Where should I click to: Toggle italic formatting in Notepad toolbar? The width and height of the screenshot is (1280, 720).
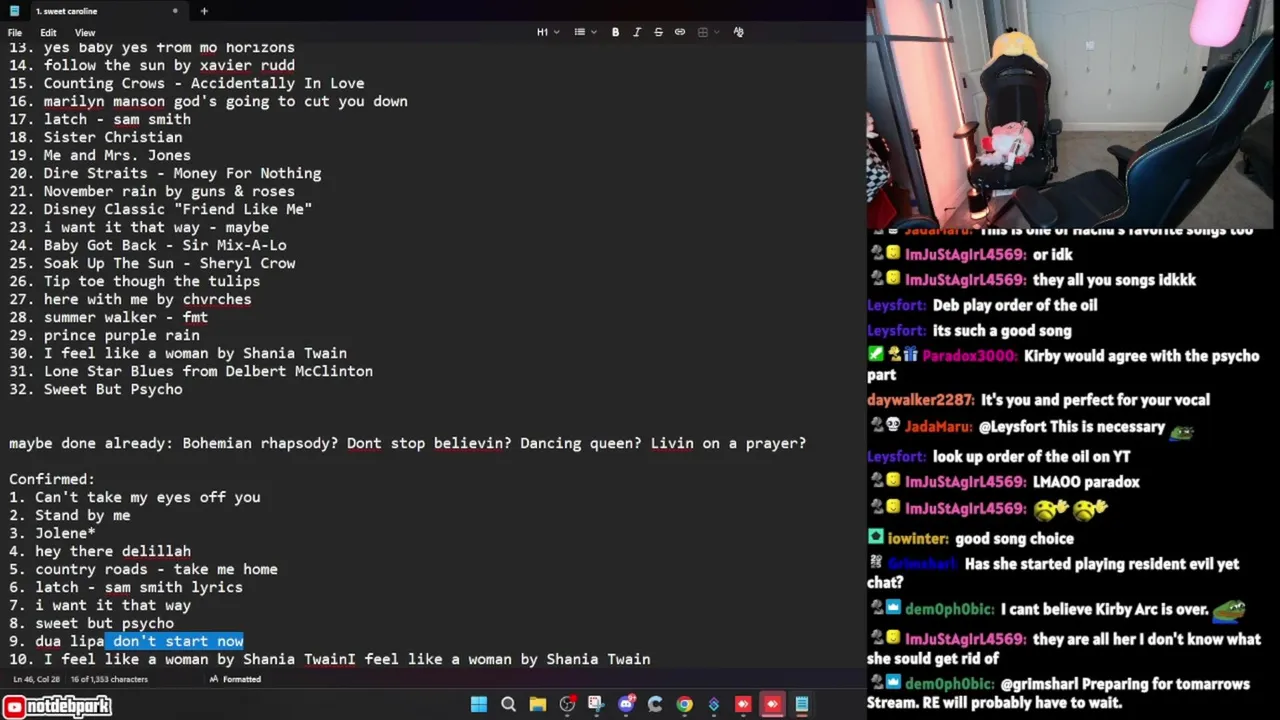click(637, 32)
